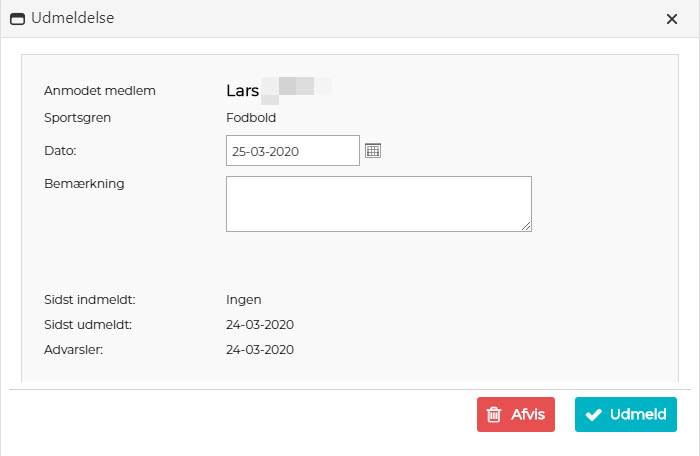Click the Fodbold sportsgren value
The height and width of the screenshot is (456, 700).
coord(251,118)
